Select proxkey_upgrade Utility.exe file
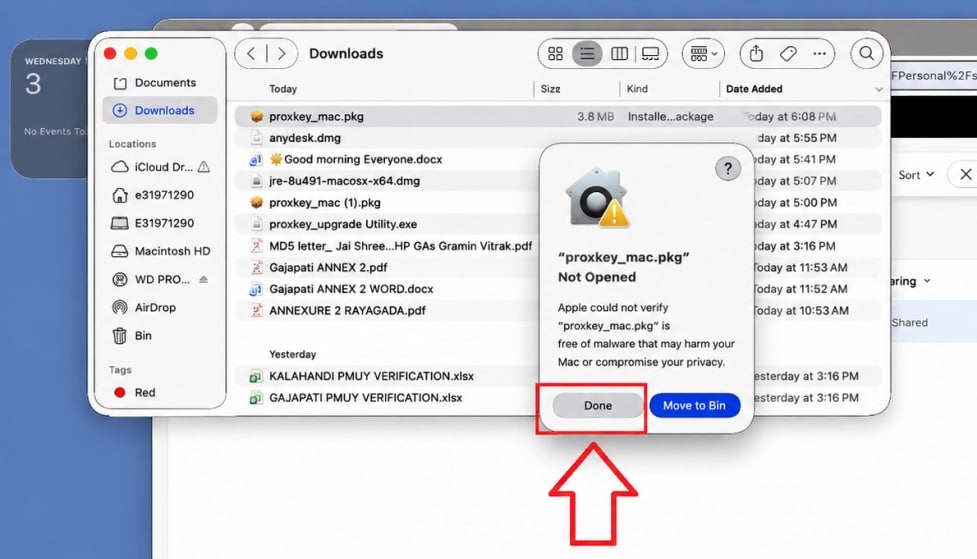The height and width of the screenshot is (559, 977). [x=343, y=224]
